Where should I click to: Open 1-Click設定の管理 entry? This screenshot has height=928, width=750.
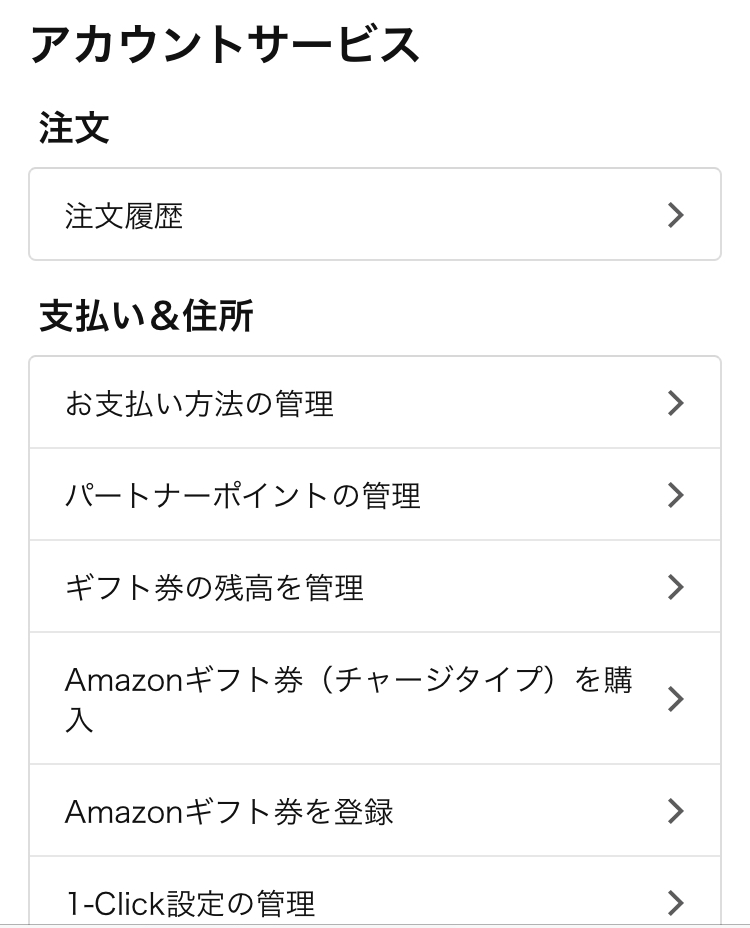point(375,891)
